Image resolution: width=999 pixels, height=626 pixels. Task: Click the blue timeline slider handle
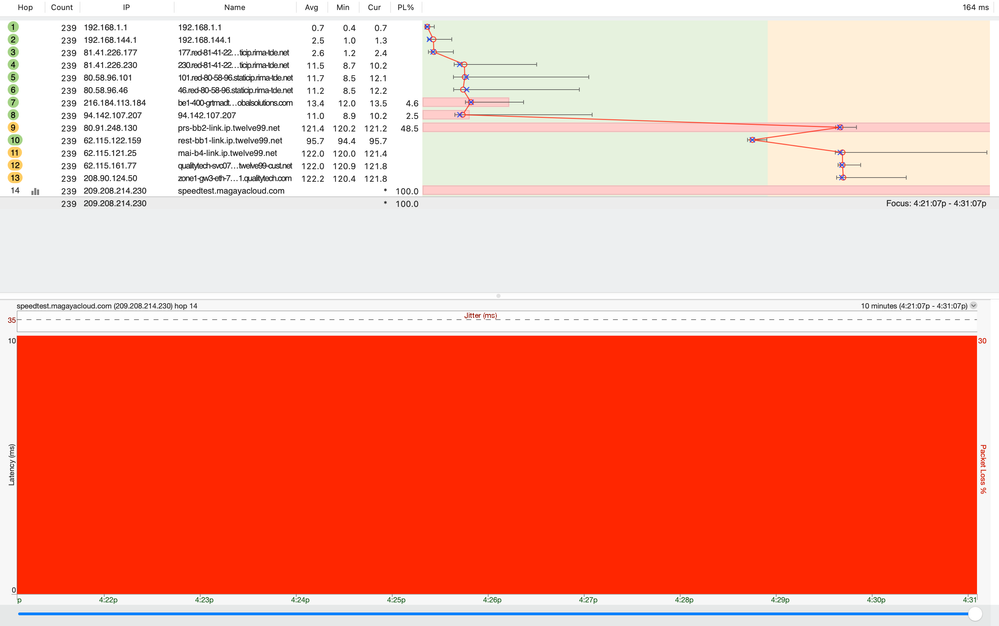click(x=975, y=614)
